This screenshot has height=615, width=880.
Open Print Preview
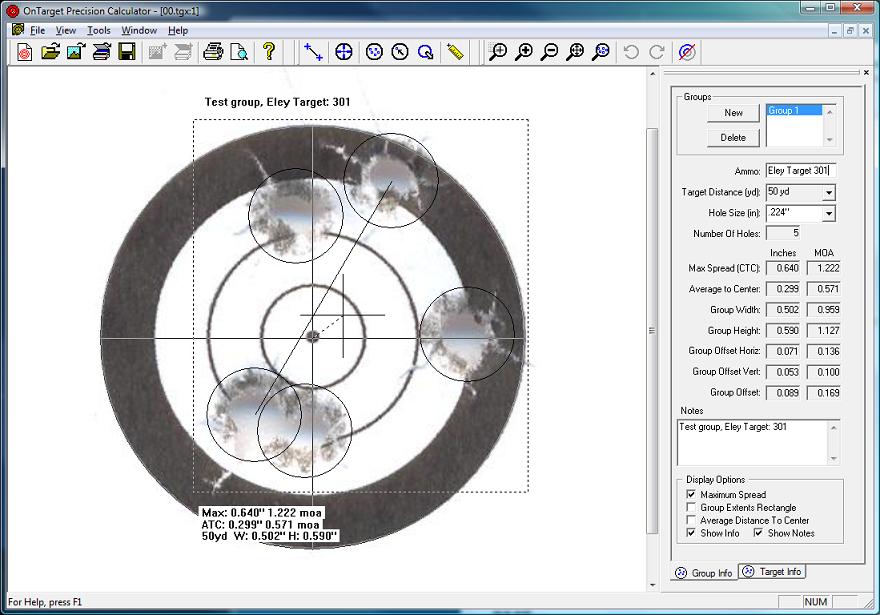237,51
